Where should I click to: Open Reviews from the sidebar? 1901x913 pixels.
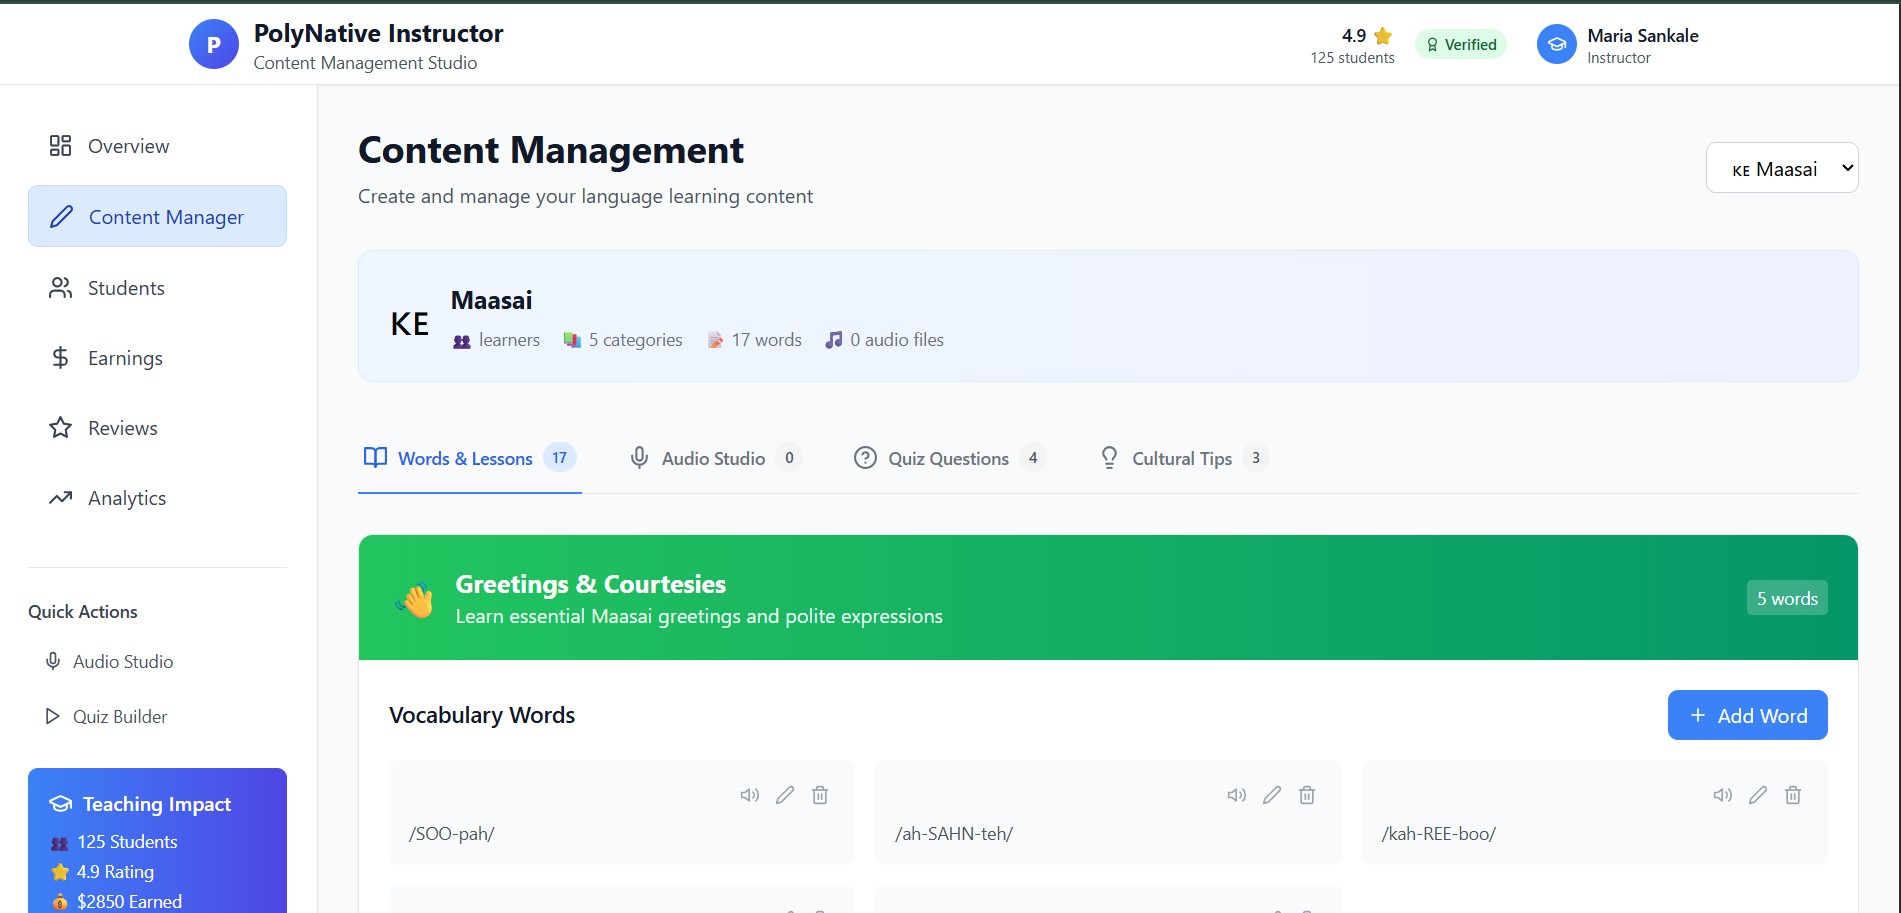coord(157,428)
